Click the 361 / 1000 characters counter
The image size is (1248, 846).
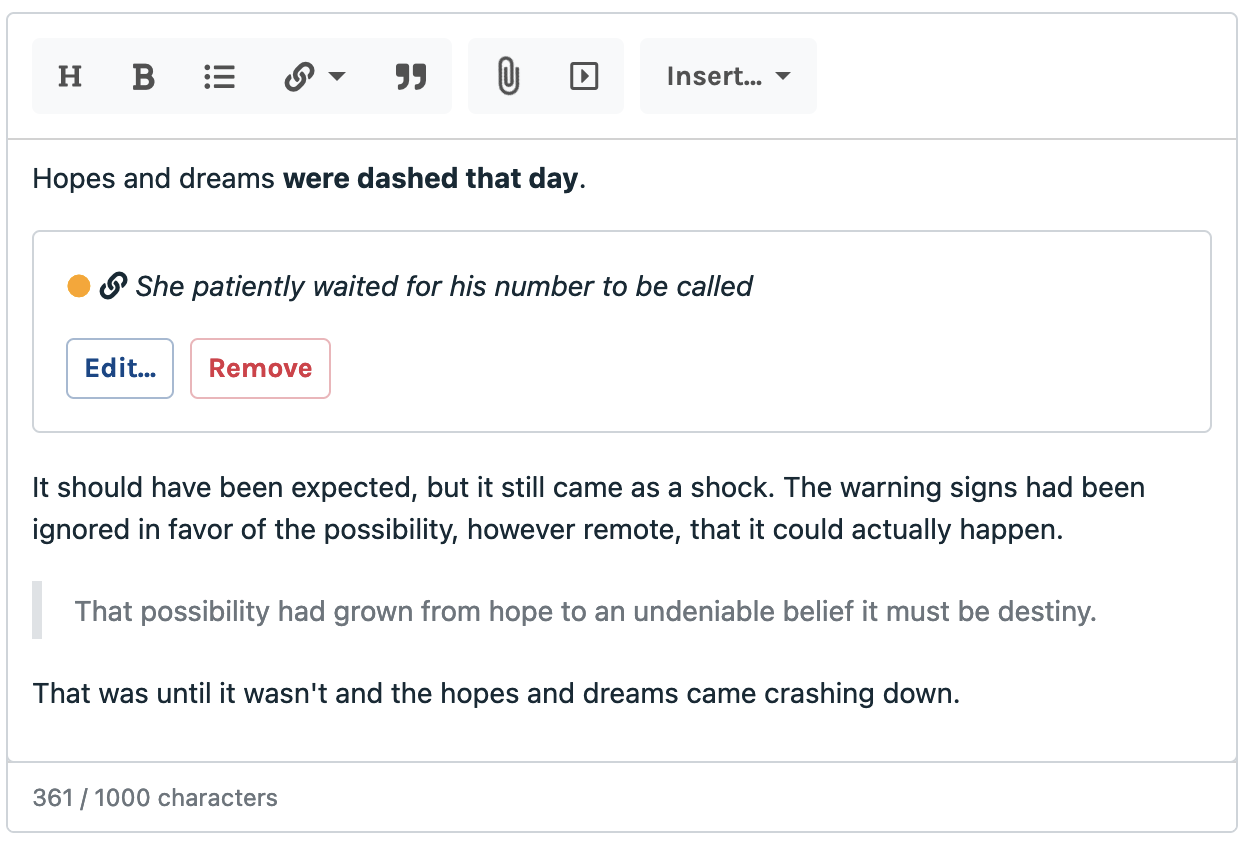(x=155, y=798)
